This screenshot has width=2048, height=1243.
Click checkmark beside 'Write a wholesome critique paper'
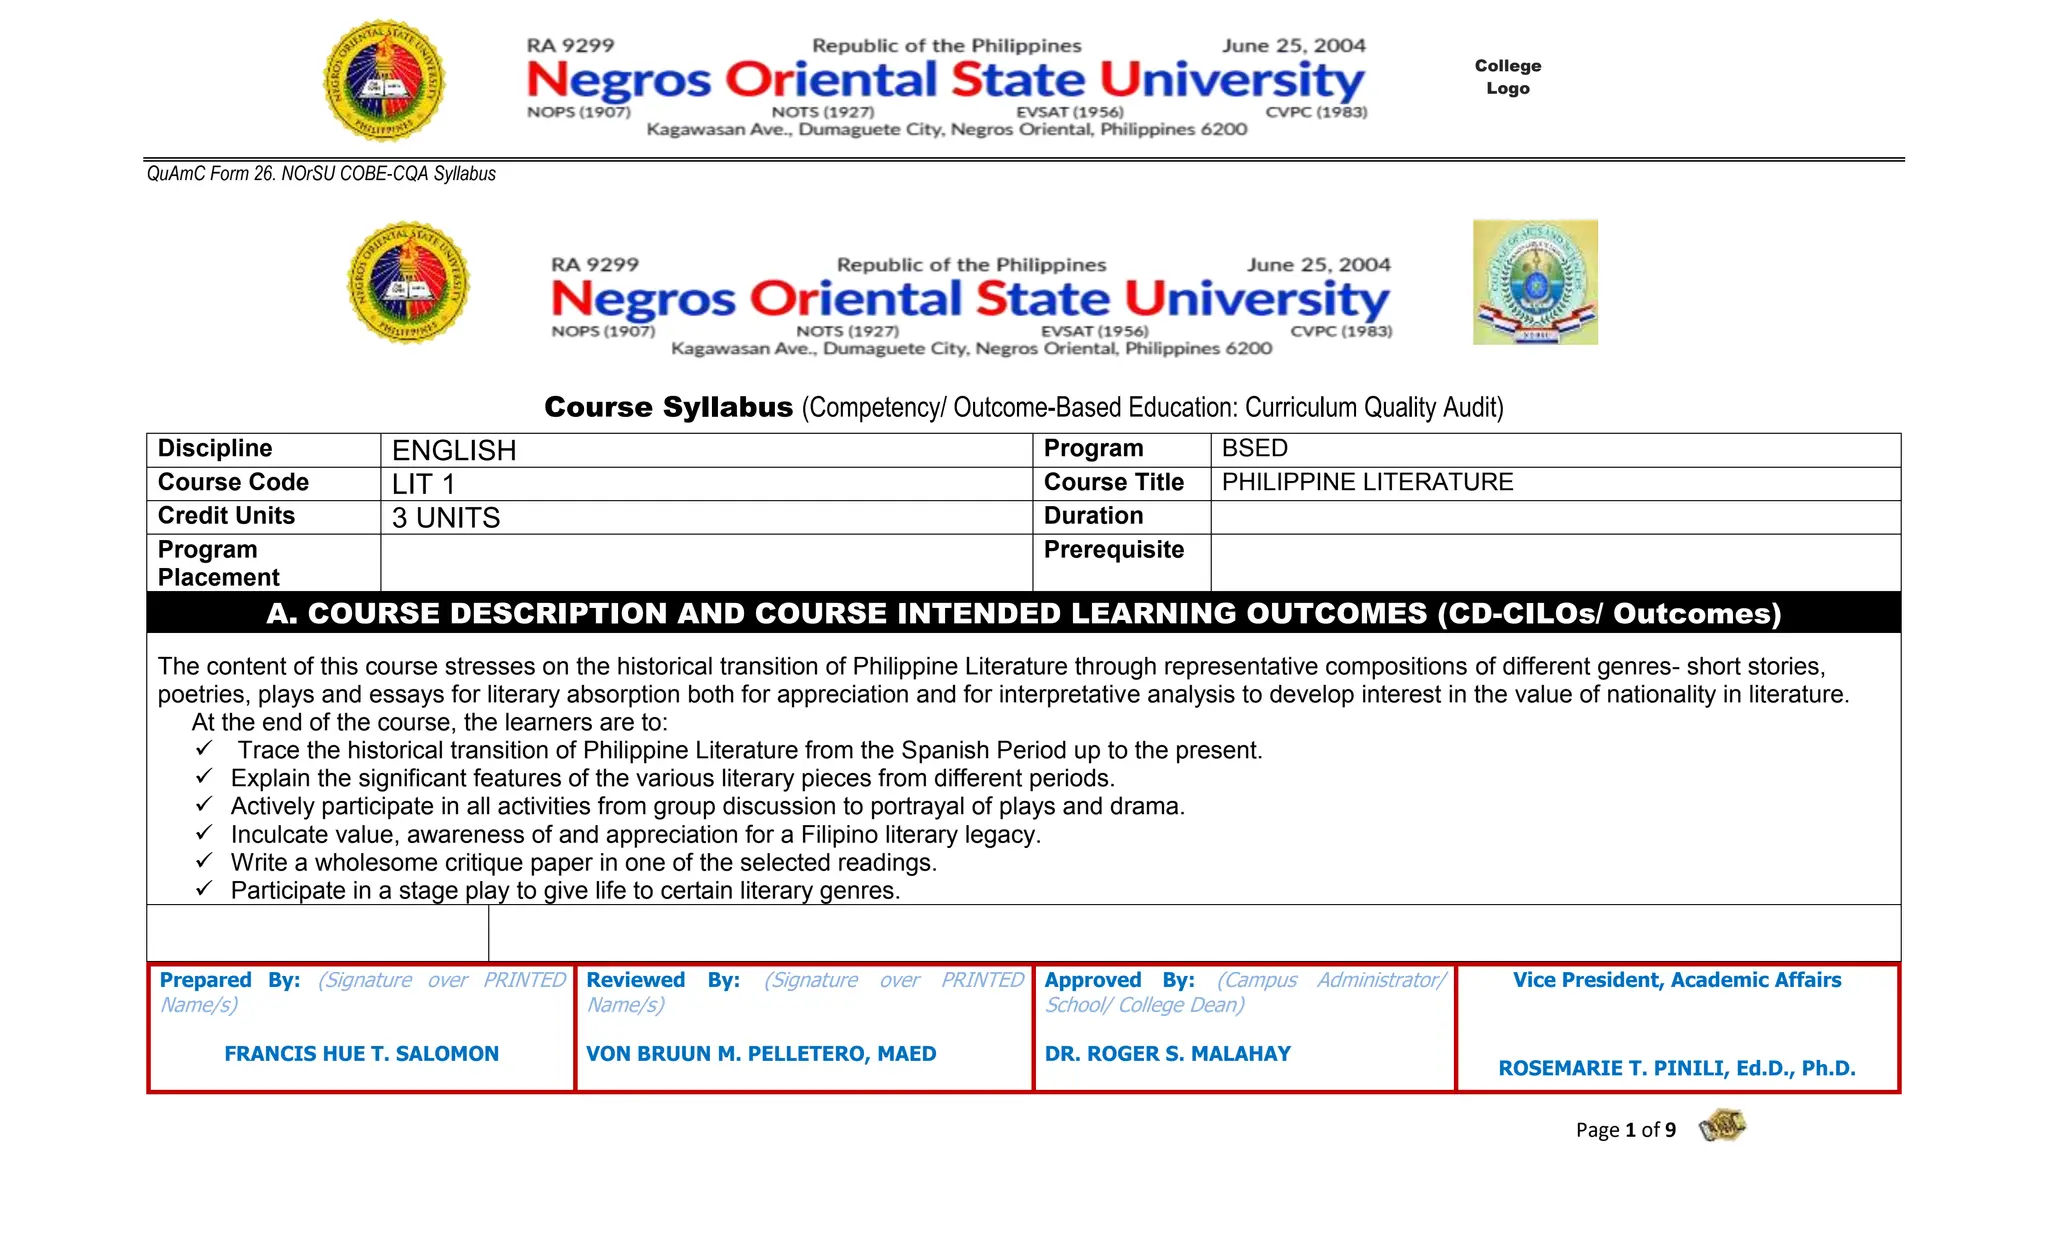click(x=204, y=861)
